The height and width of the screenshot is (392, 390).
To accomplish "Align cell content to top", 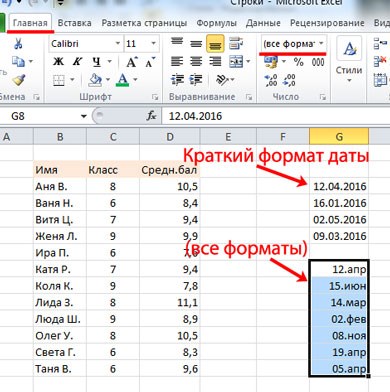I will [x=177, y=43].
